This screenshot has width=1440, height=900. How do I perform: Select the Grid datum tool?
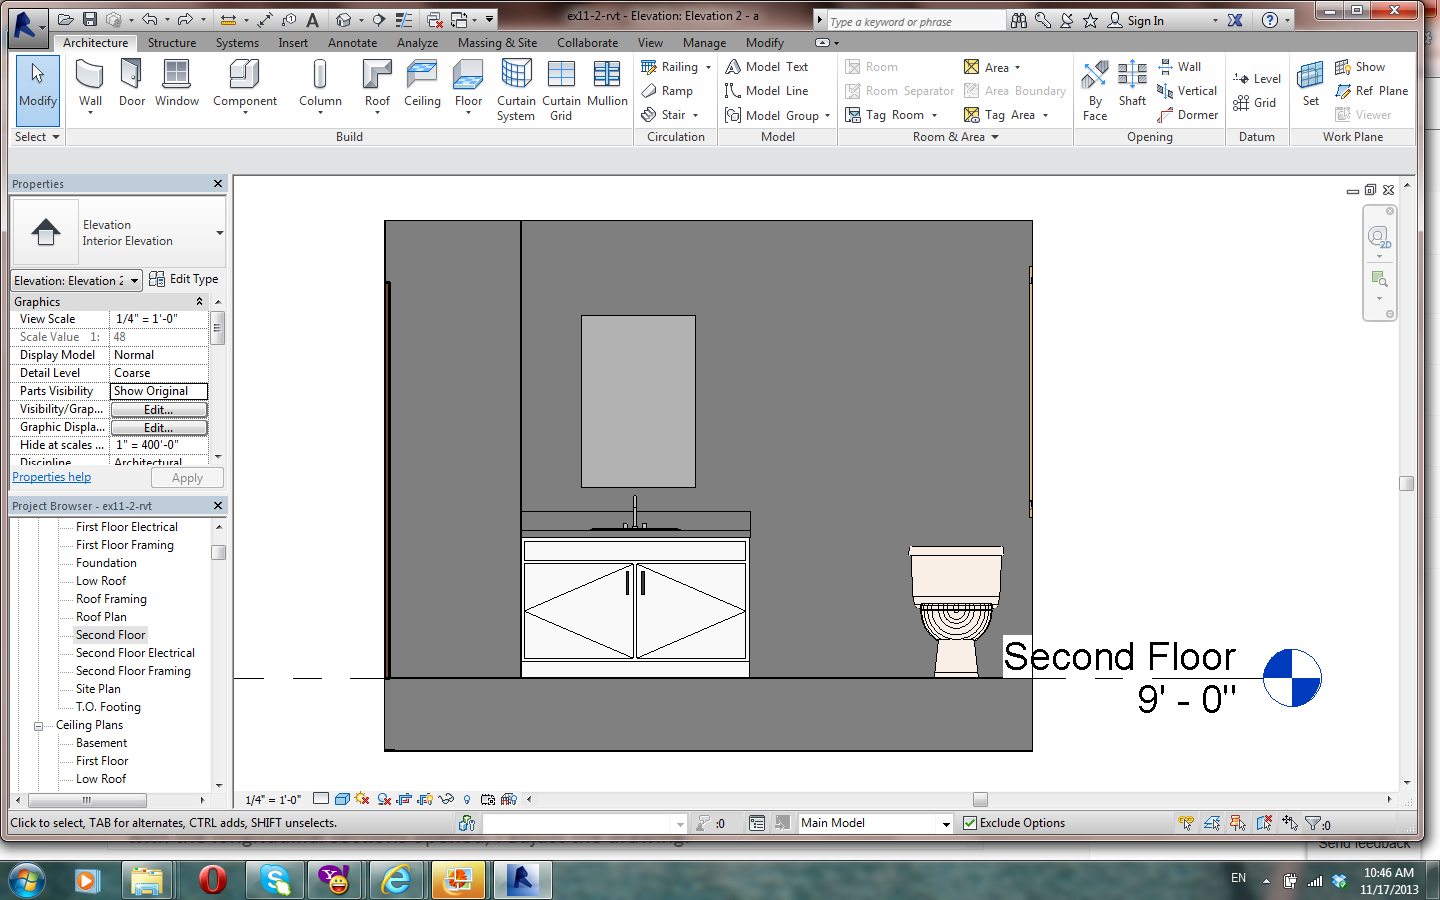(x=1255, y=103)
